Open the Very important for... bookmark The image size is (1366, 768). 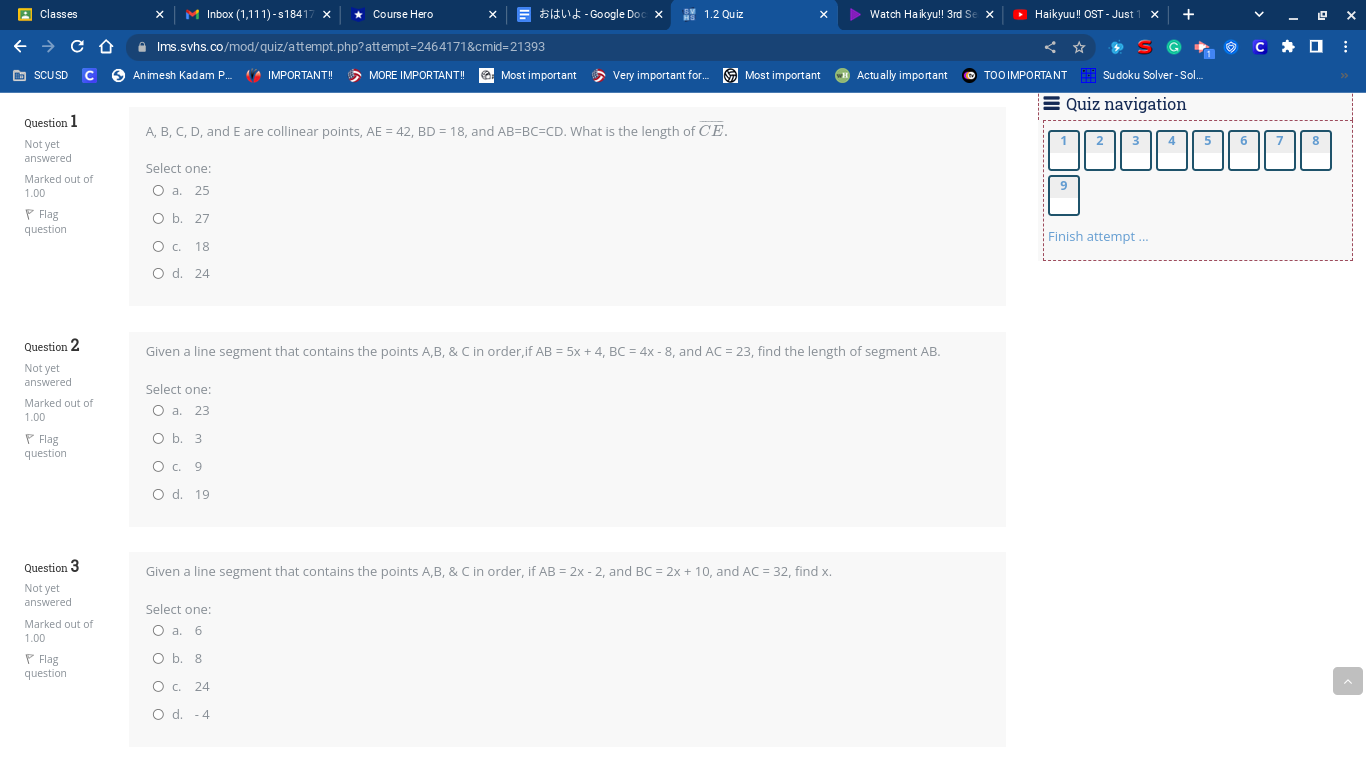[x=650, y=75]
